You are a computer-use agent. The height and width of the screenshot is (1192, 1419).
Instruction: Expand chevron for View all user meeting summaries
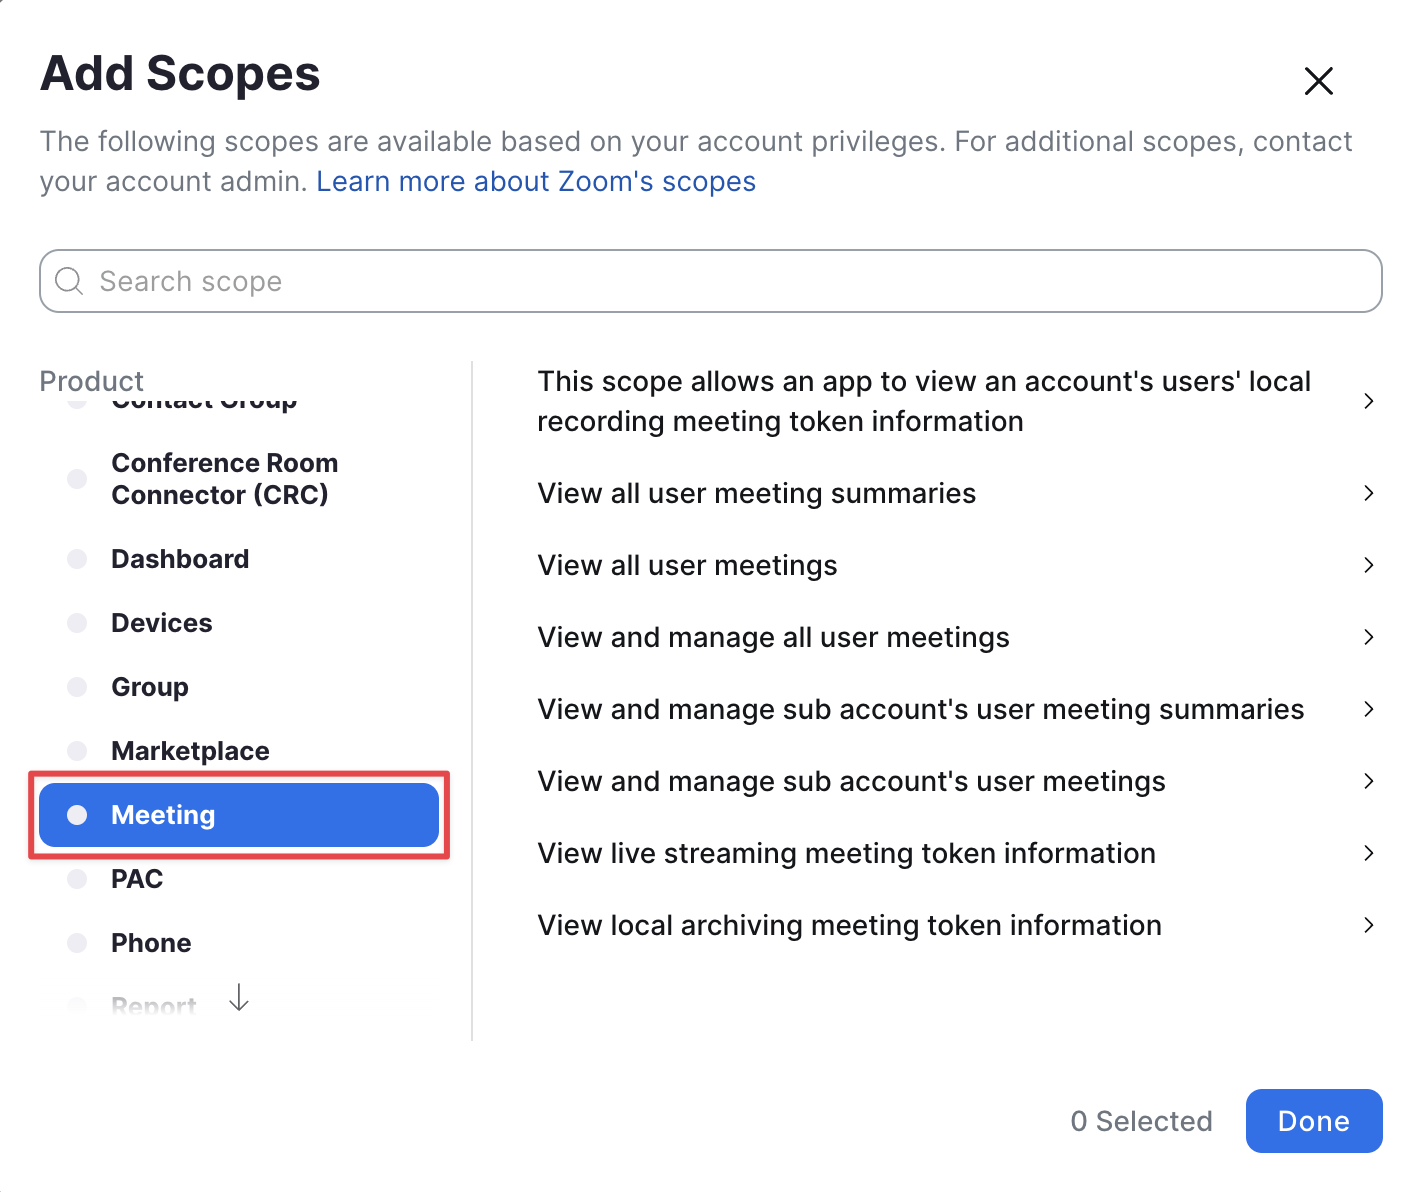(1369, 493)
